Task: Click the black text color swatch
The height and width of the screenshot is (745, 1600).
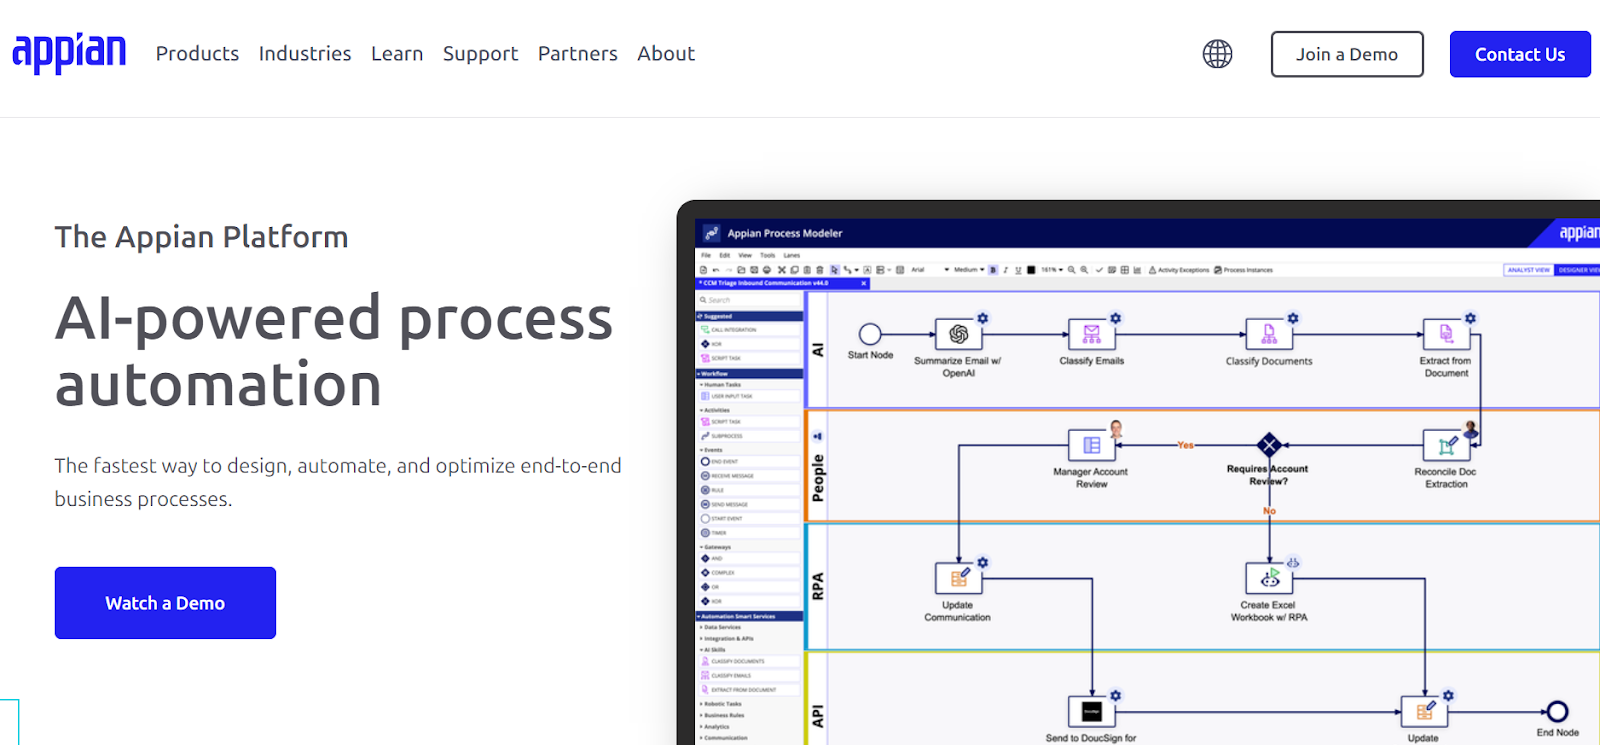Action: (x=1031, y=270)
